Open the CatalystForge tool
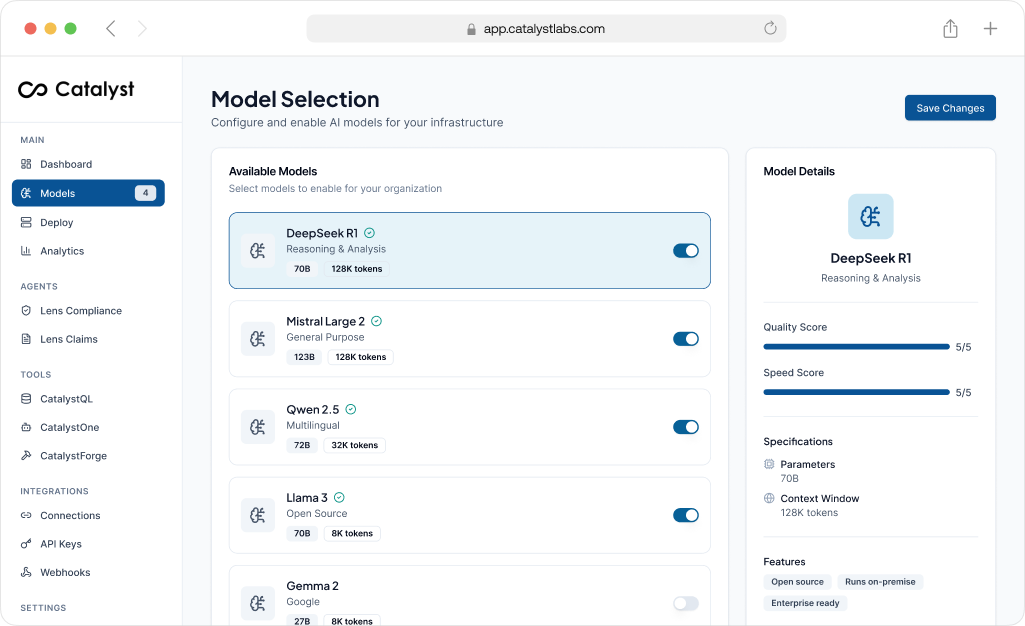The image size is (1025, 626). (x=88, y=455)
